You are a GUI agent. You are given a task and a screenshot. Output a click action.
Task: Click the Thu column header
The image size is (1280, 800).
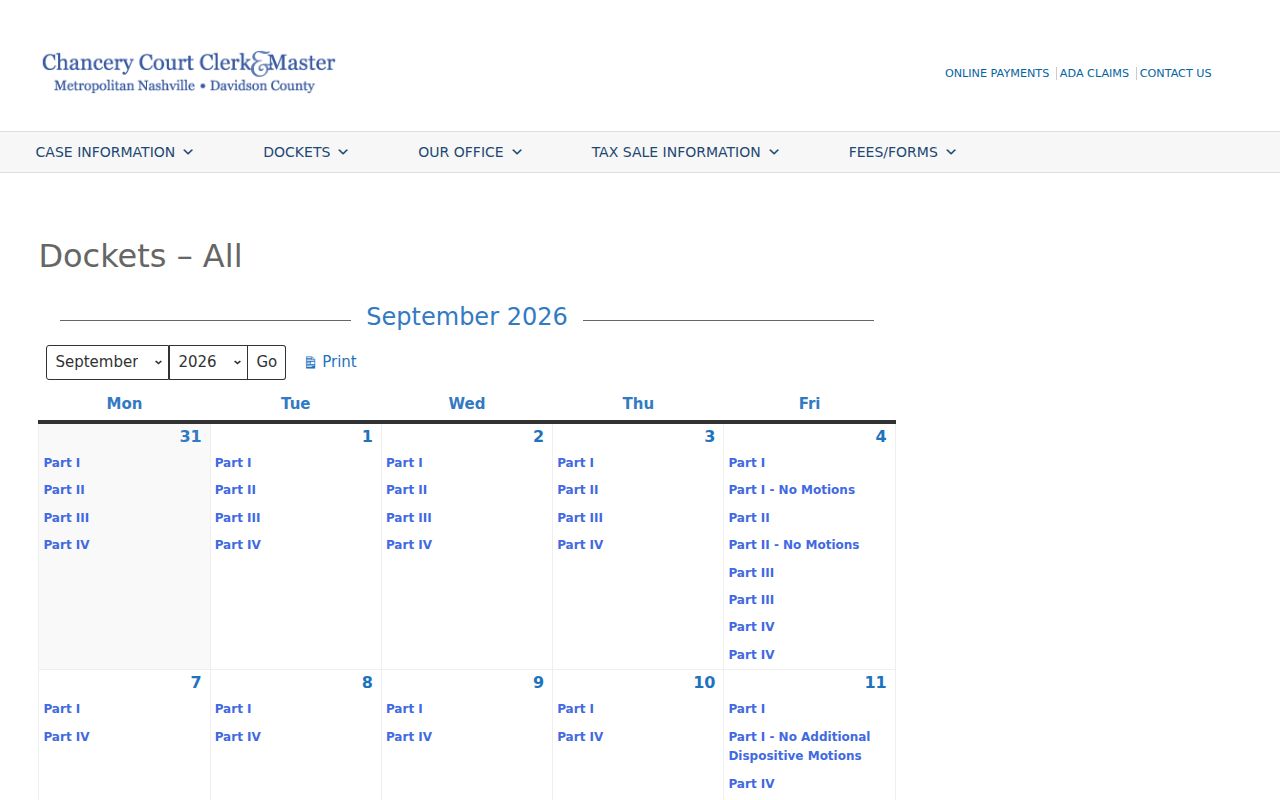pyautogui.click(x=638, y=404)
